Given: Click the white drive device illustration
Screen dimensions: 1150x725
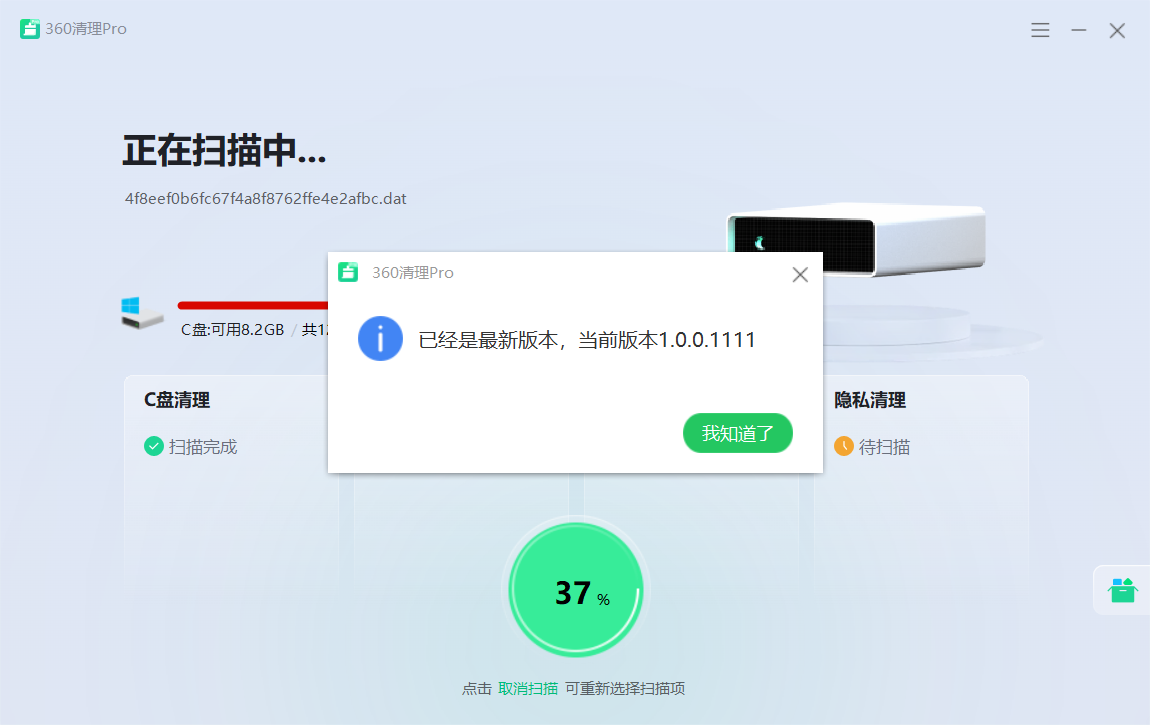Looking at the screenshot, I should point(856,240).
